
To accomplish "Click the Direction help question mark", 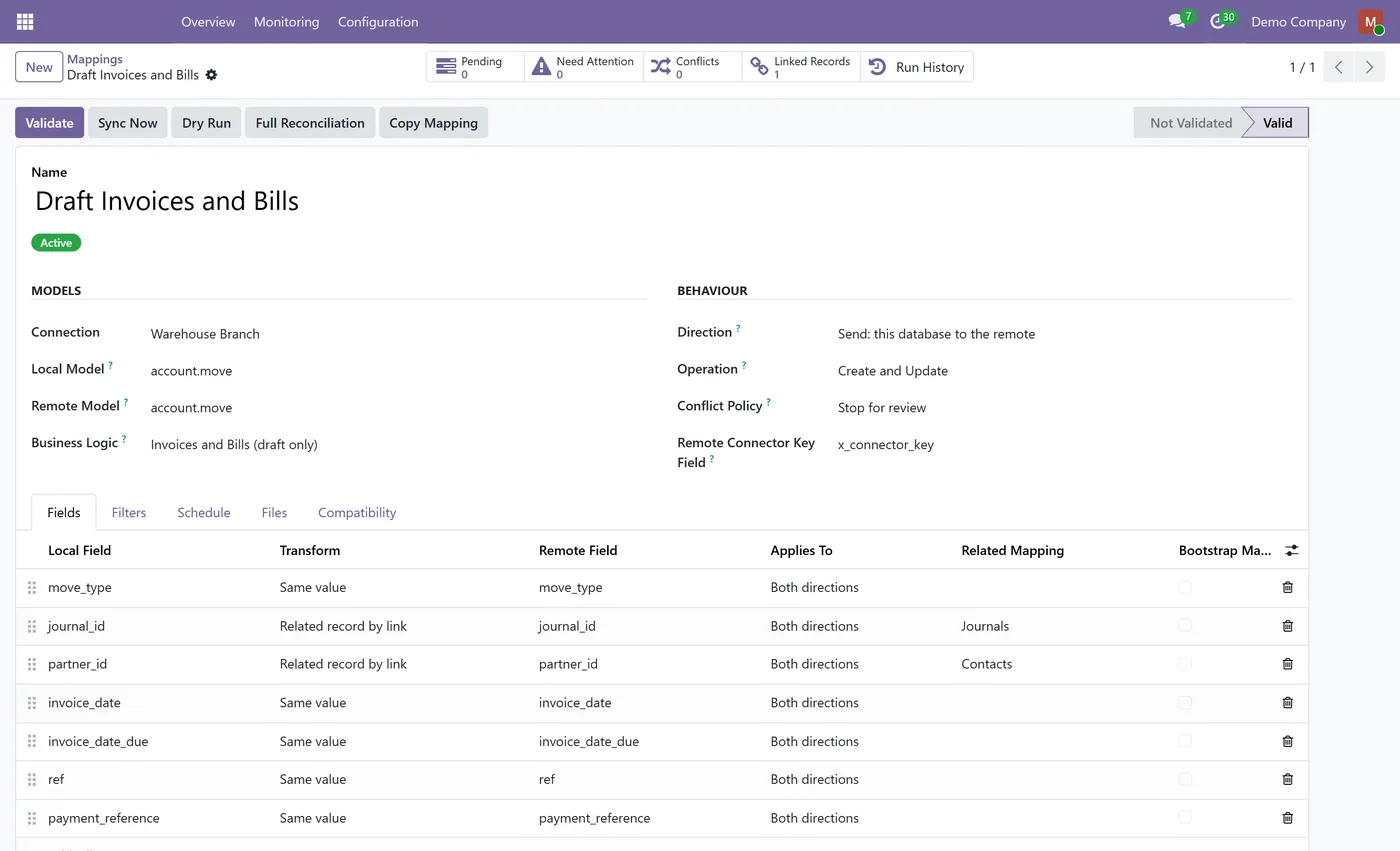I will point(738,328).
